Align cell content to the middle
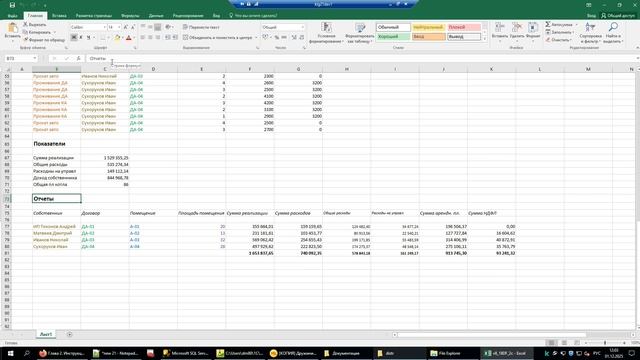Screen dimensions: 640x360 (x=150, y=27)
